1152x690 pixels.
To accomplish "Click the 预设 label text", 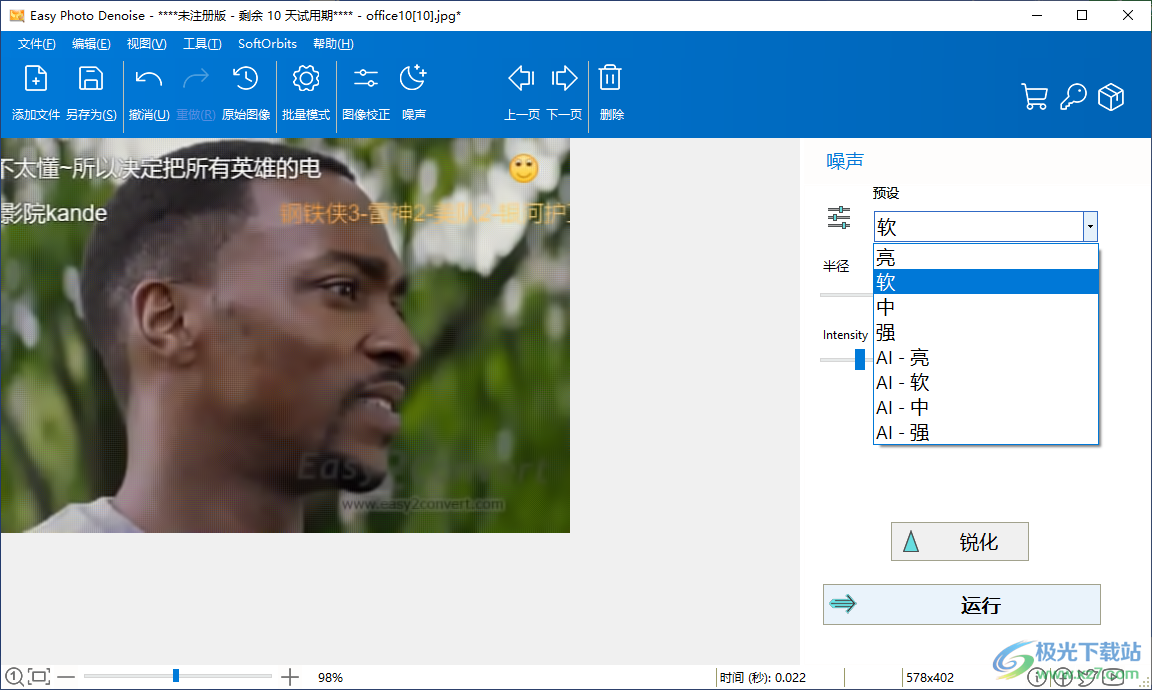I will [886, 193].
